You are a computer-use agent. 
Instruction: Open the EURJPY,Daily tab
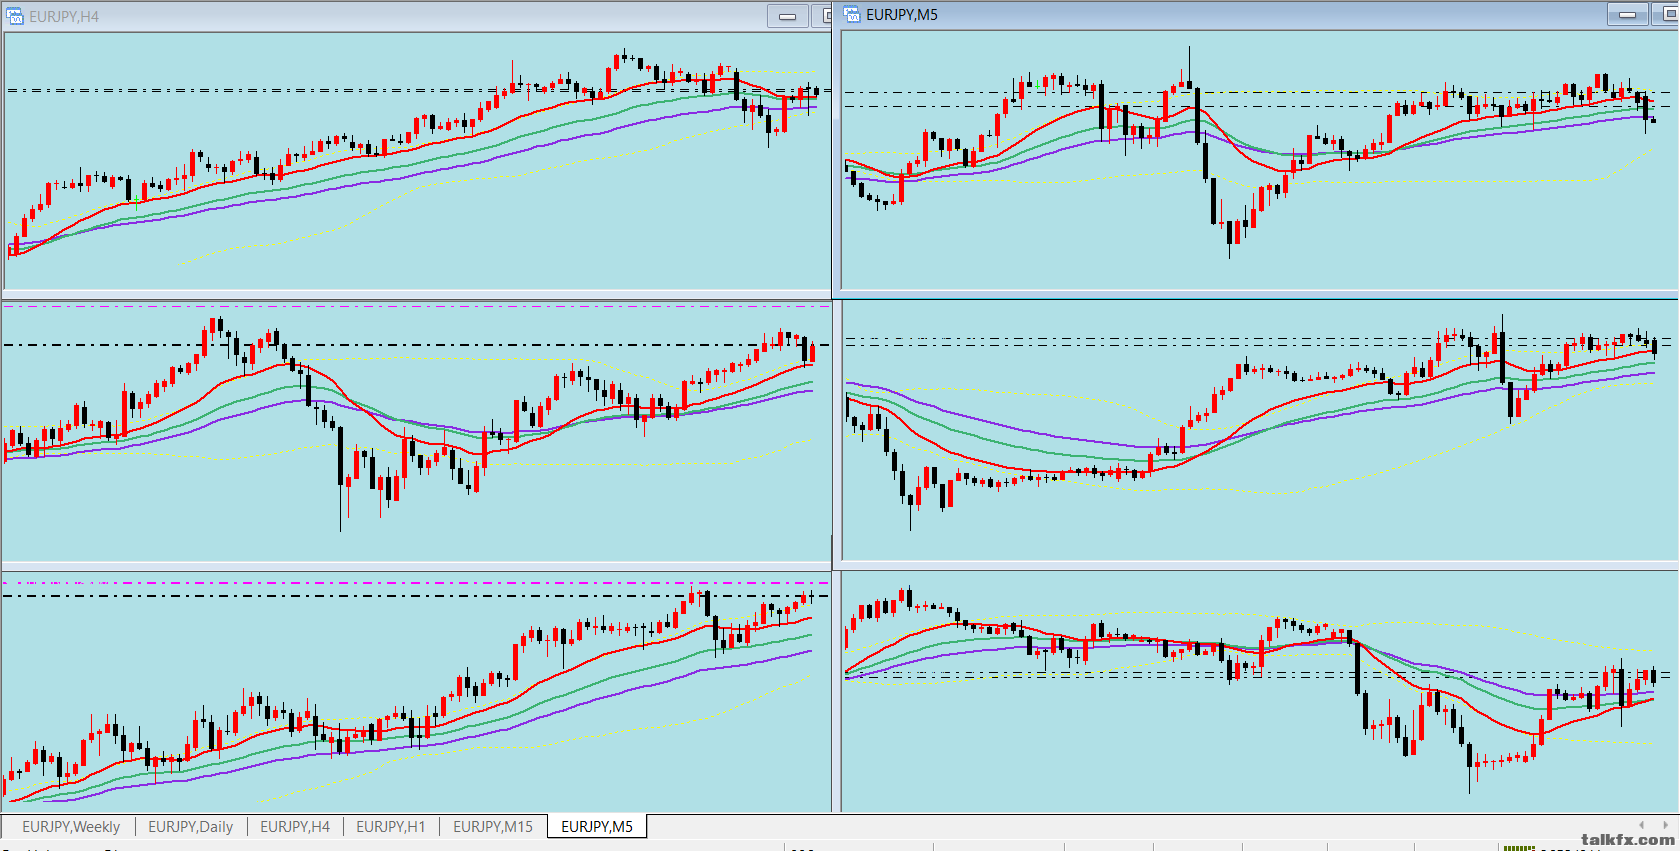coord(190,827)
